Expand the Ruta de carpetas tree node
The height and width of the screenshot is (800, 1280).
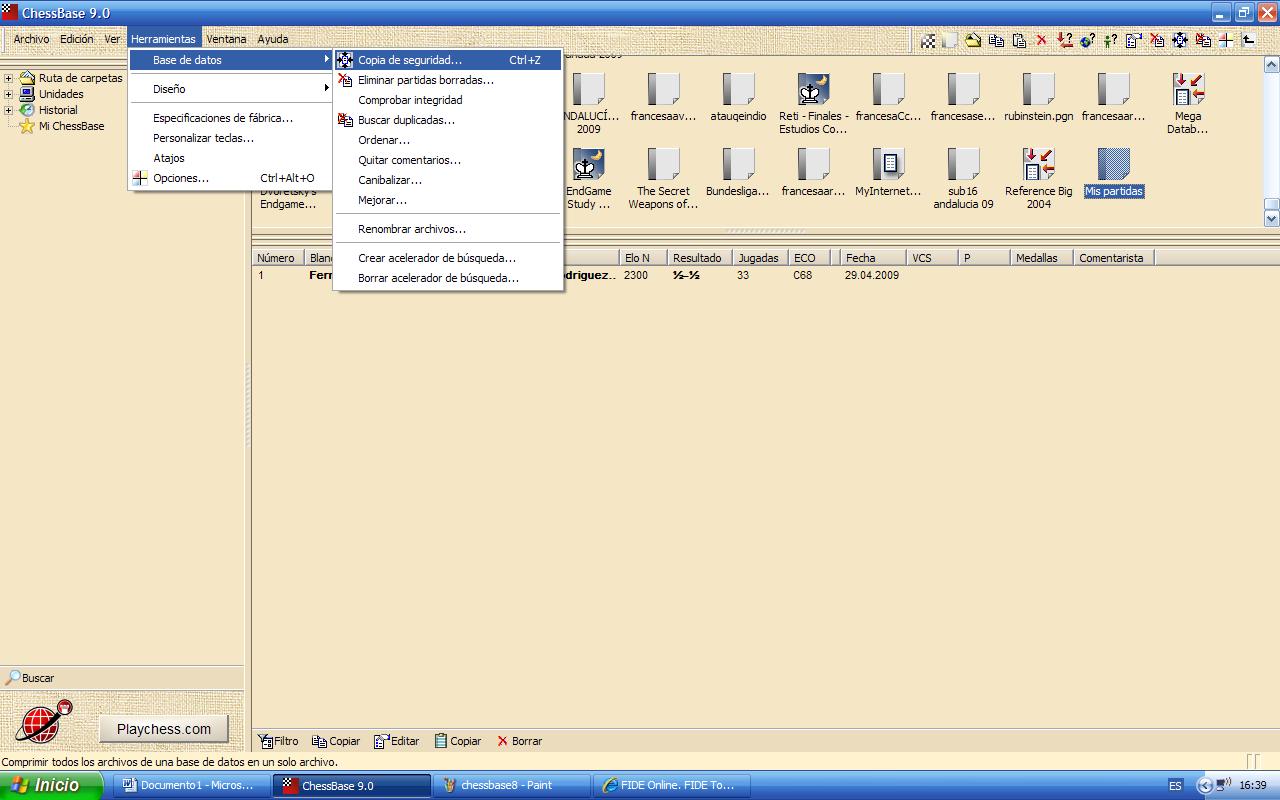coord(8,78)
